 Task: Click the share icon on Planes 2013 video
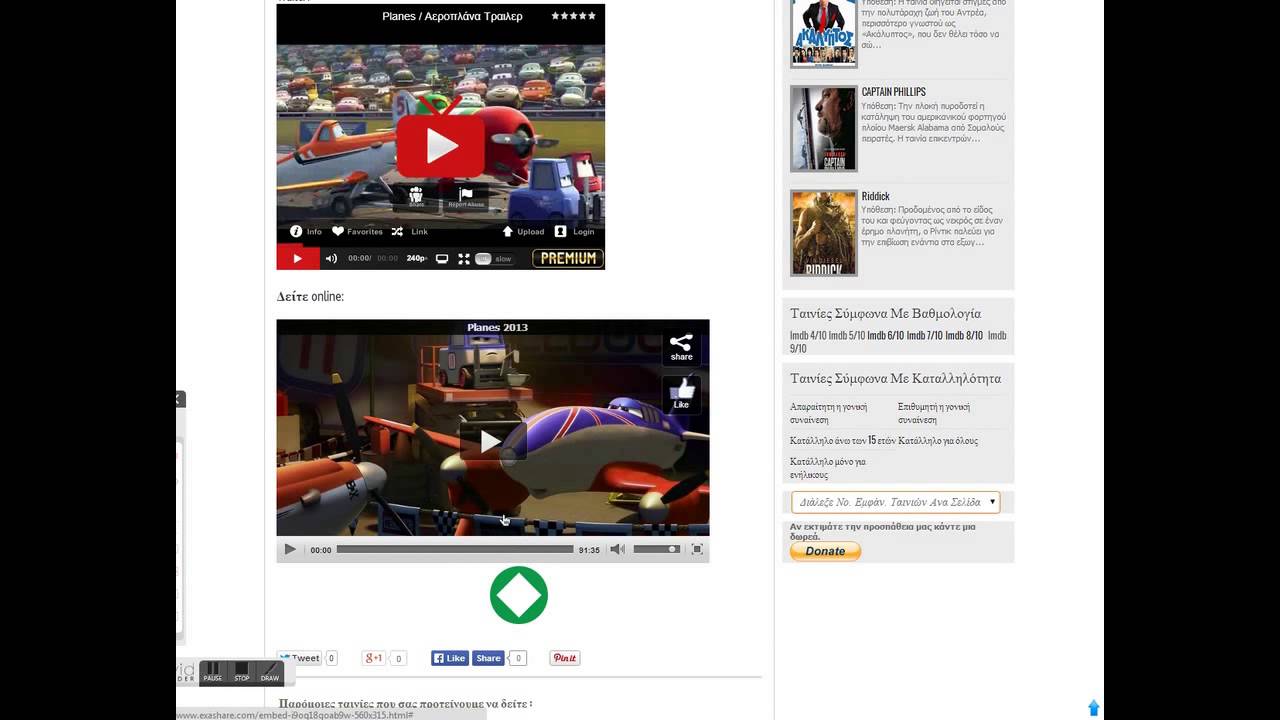pyautogui.click(x=681, y=347)
